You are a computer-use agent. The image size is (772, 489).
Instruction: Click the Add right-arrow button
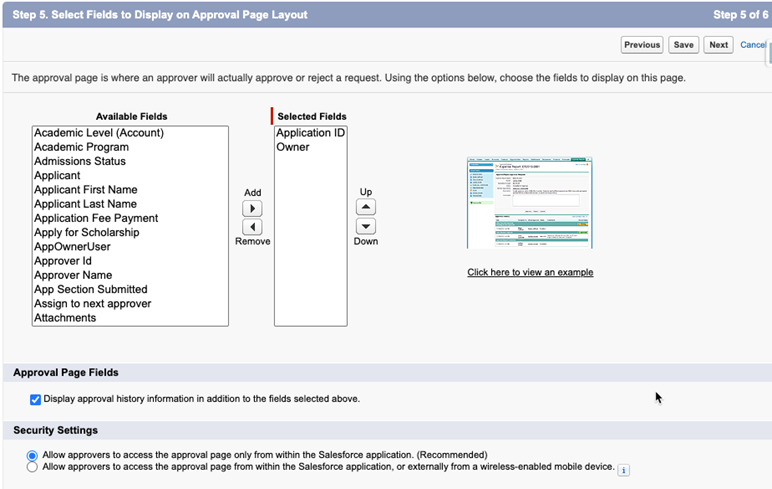pos(252,209)
